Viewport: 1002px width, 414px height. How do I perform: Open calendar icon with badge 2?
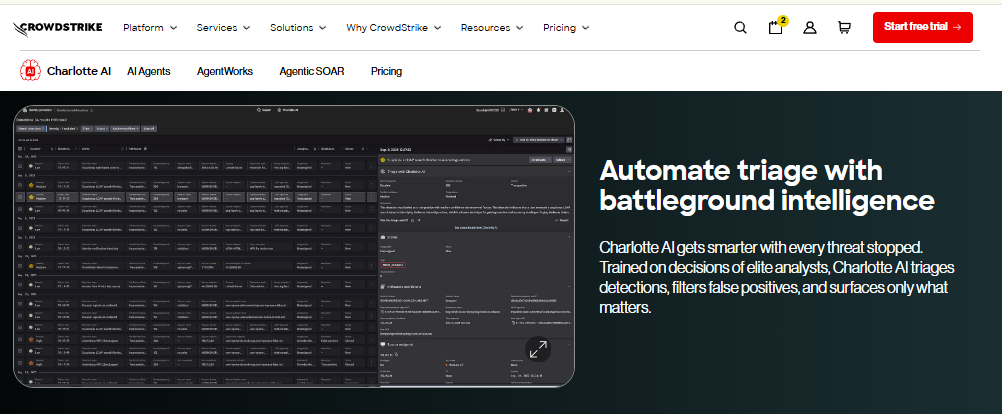(x=776, y=26)
